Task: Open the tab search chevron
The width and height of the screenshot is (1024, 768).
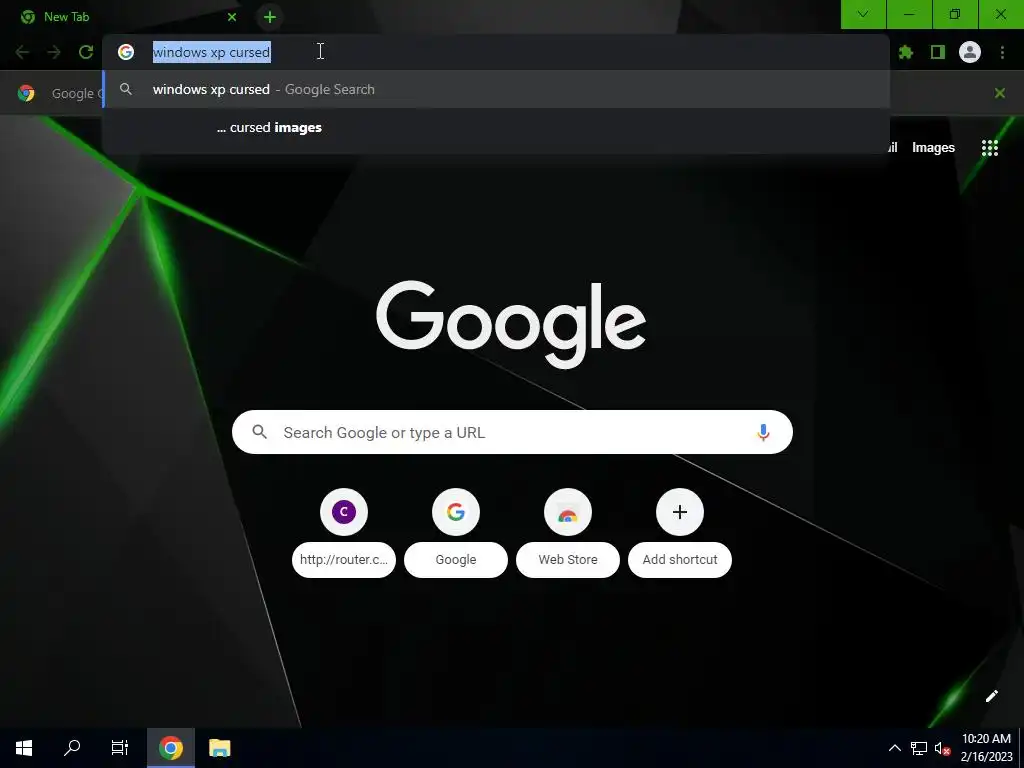Action: tap(863, 14)
